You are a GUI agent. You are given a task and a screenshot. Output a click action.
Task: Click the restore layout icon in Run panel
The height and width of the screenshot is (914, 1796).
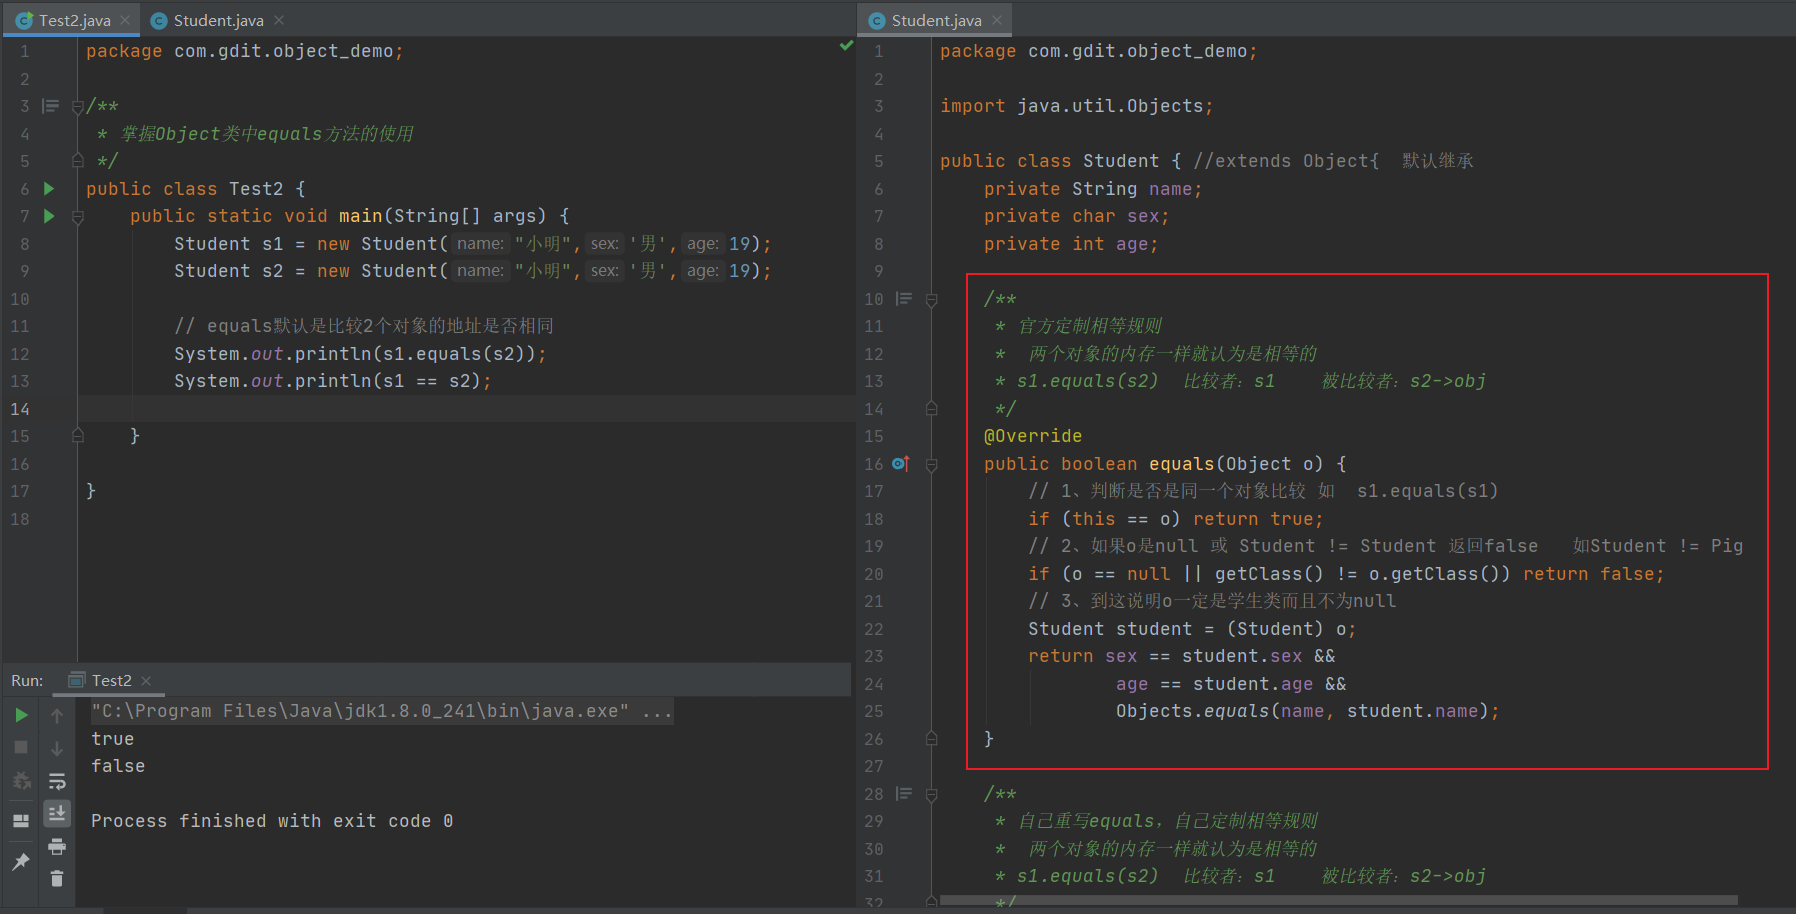tap(21, 821)
